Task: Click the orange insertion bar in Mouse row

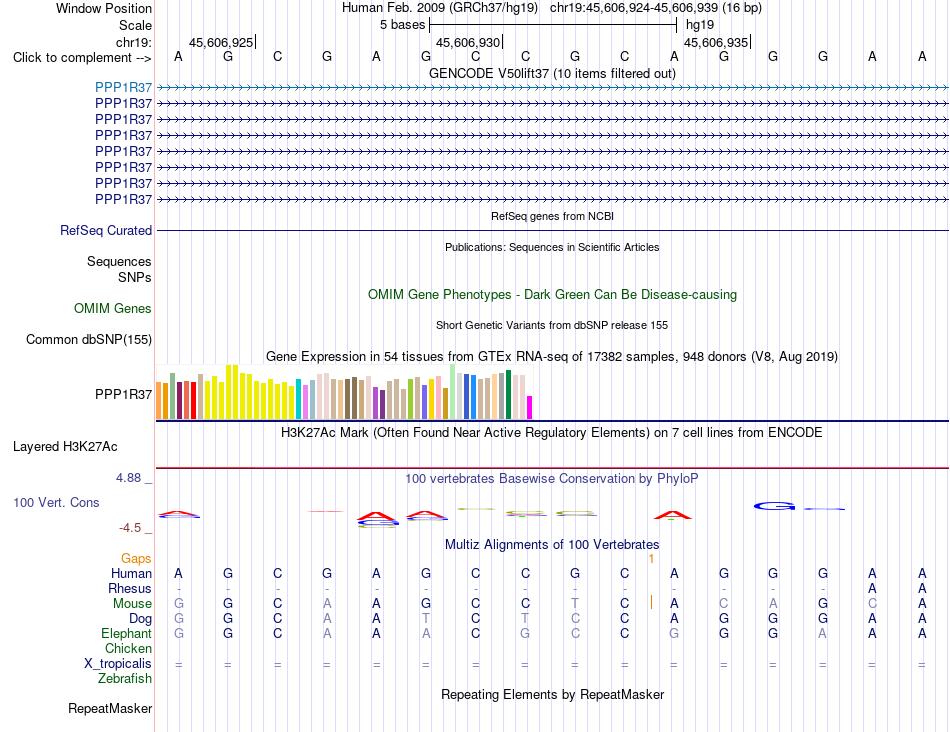Action: point(651,602)
